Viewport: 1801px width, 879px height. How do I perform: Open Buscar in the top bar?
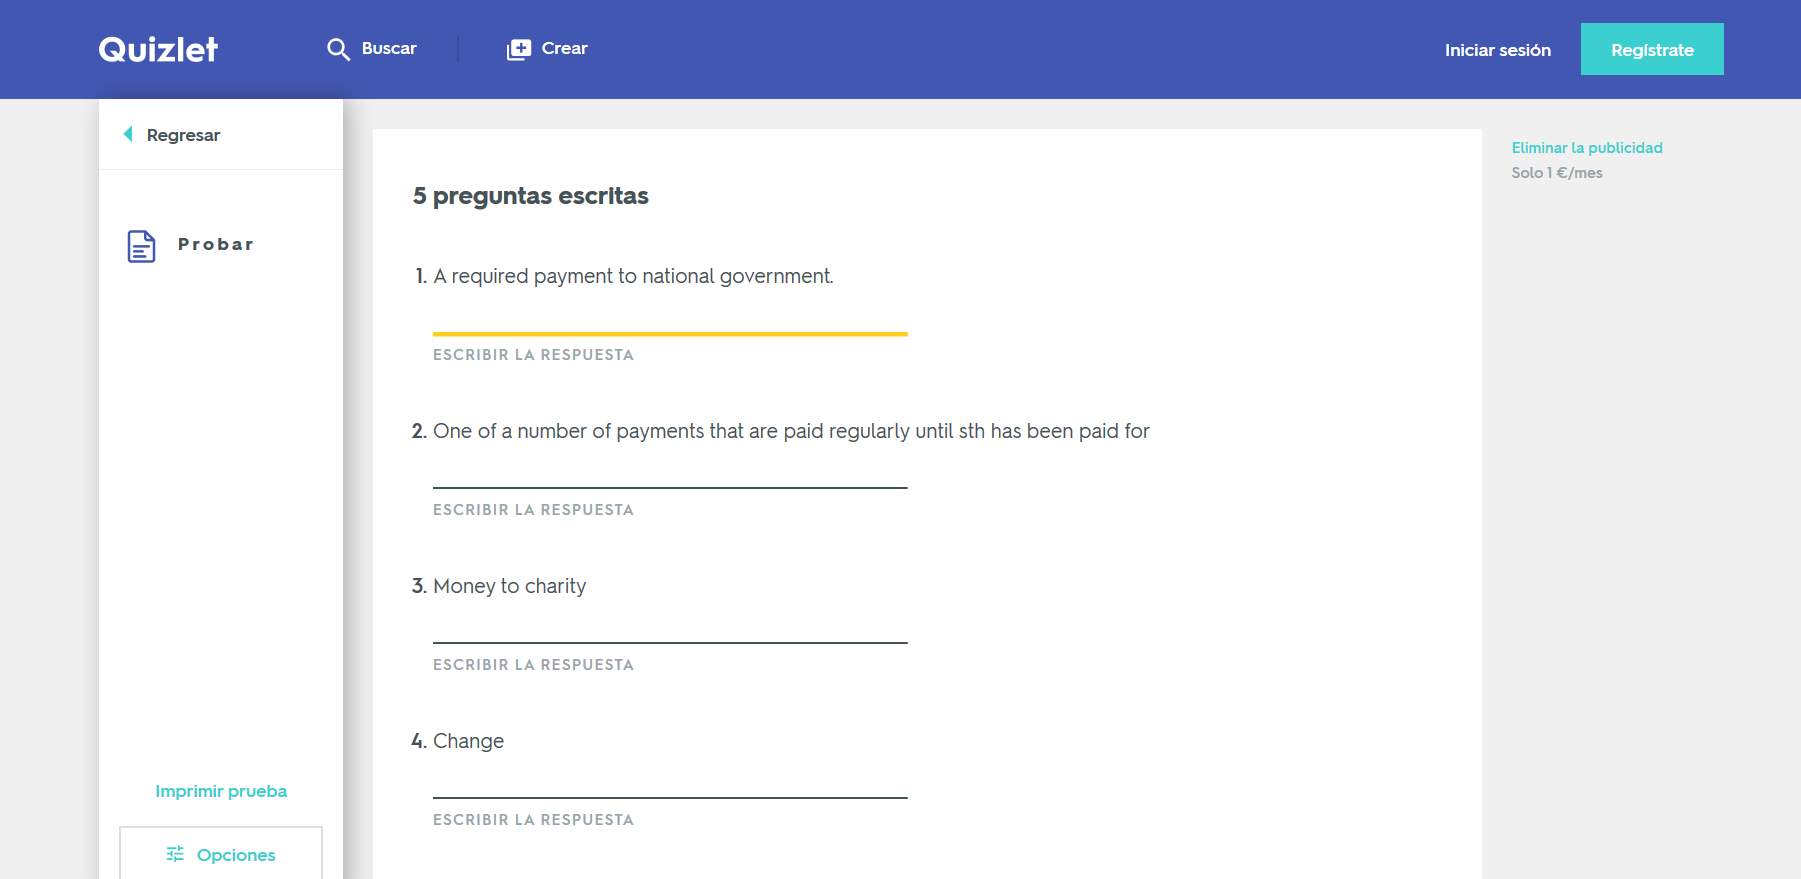point(372,49)
